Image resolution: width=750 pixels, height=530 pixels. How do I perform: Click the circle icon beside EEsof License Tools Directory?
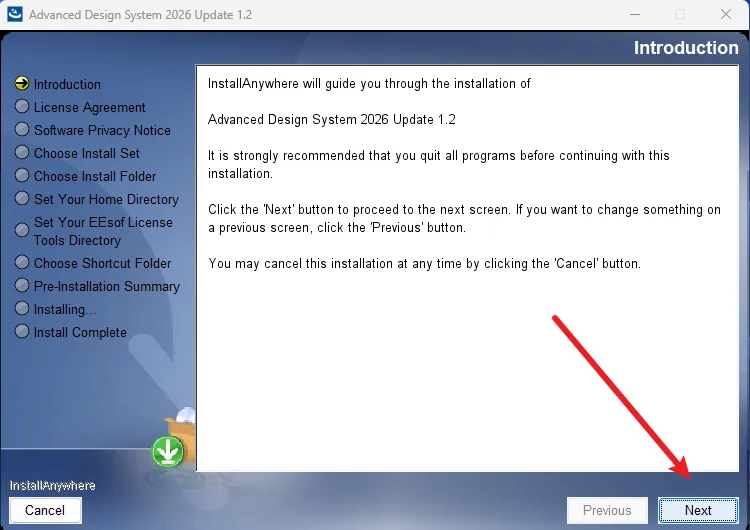click(x=22, y=230)
